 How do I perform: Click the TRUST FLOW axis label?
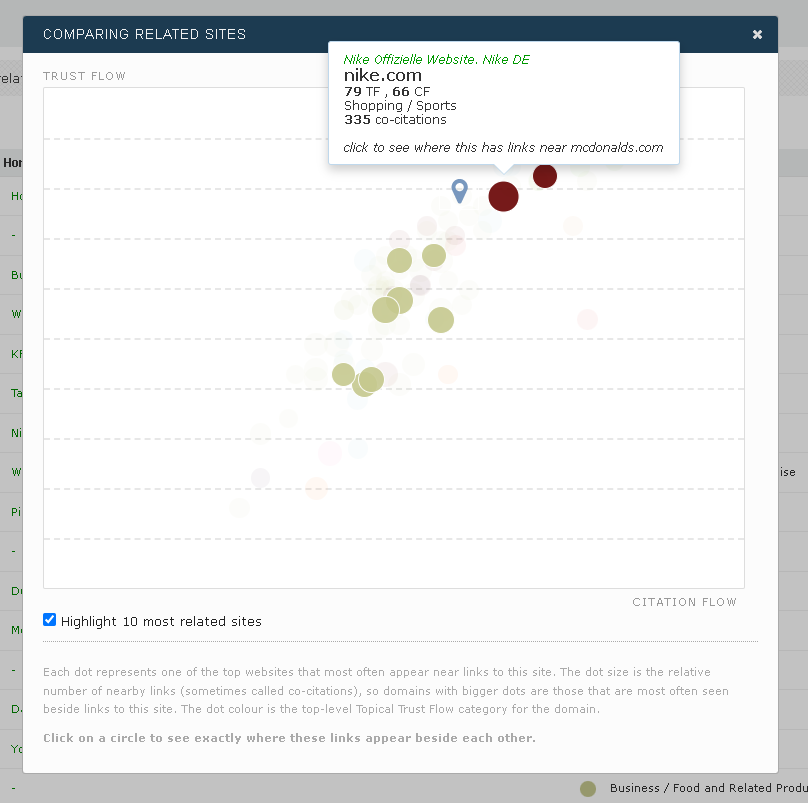(84, 75)
